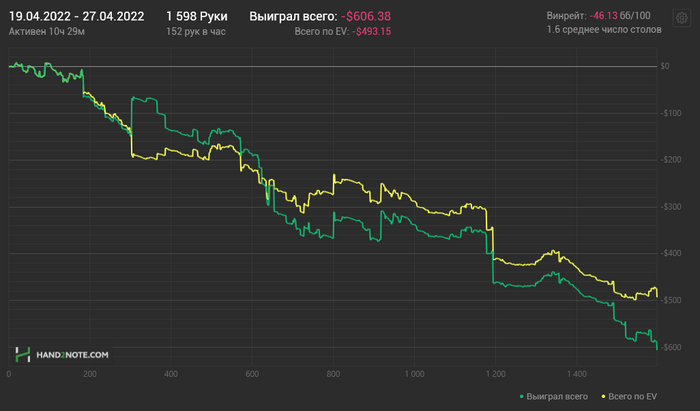
Task: Click the 800 x-axis label
Action: 333,374
